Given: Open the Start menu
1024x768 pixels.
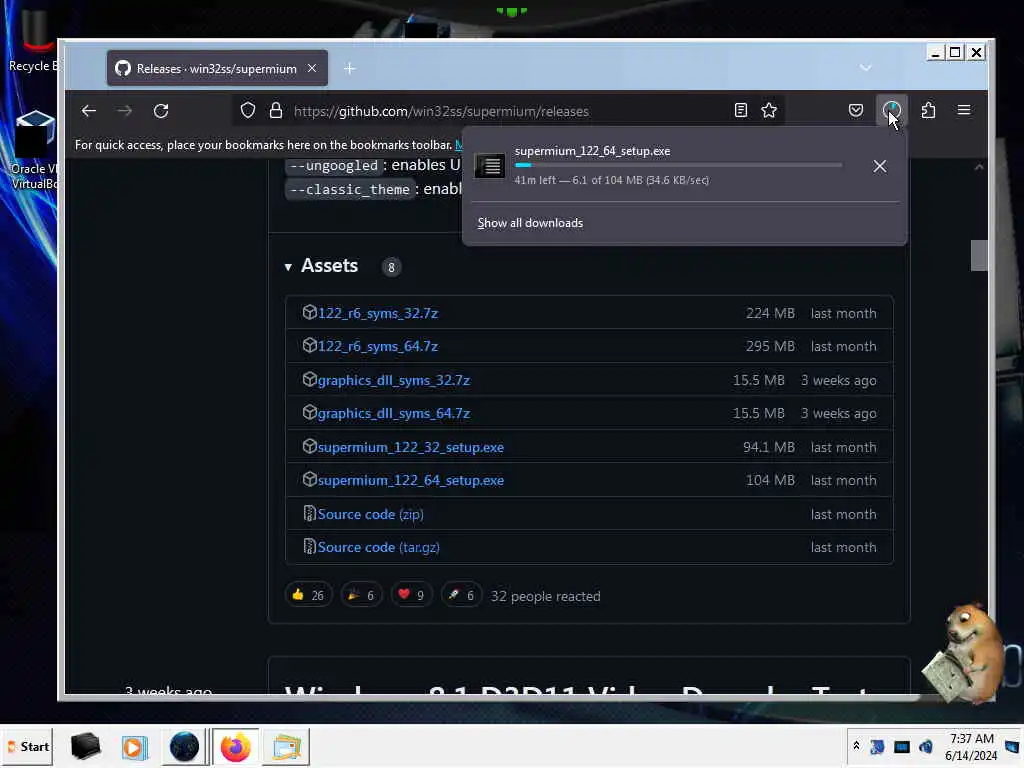Looking at the screenshot, I should [29, 747].
